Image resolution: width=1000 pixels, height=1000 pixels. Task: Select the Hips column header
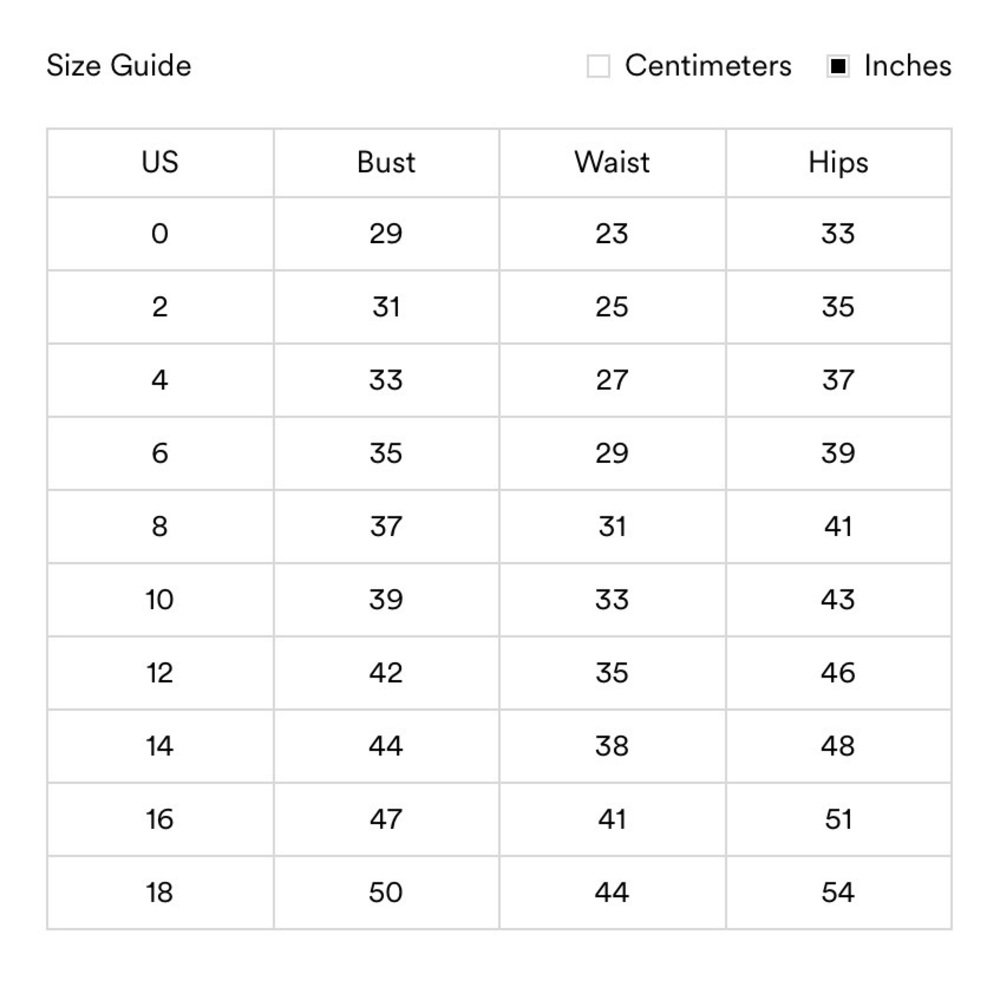839,163
